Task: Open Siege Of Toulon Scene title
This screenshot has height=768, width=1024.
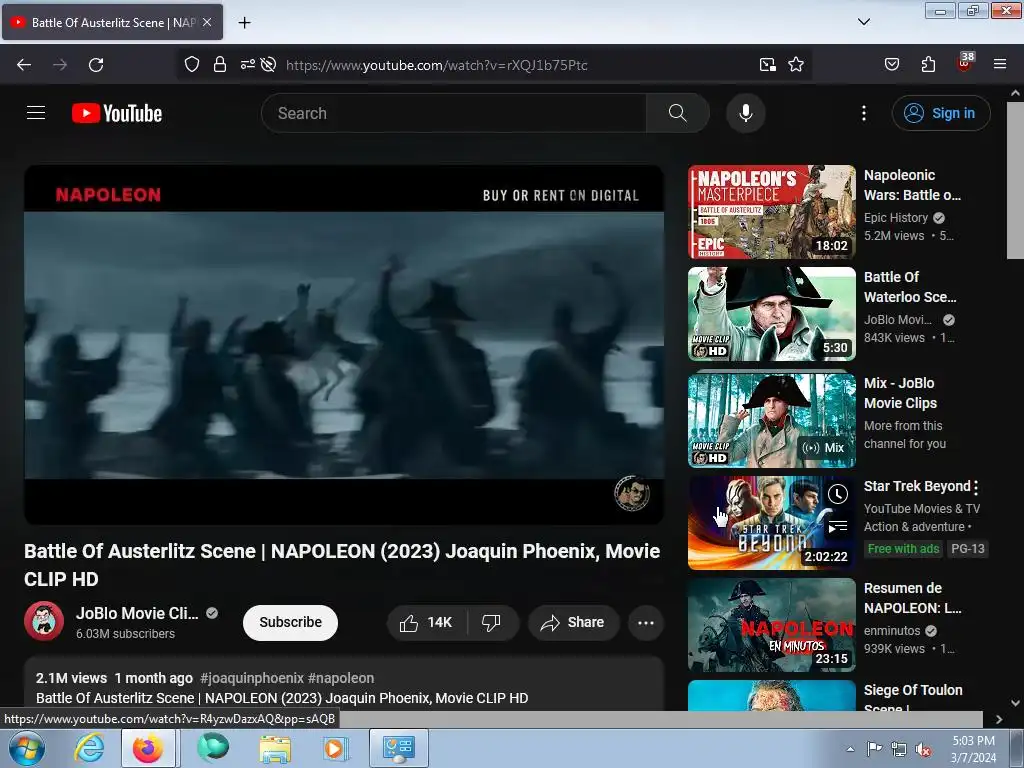Action: coord(913,697)
